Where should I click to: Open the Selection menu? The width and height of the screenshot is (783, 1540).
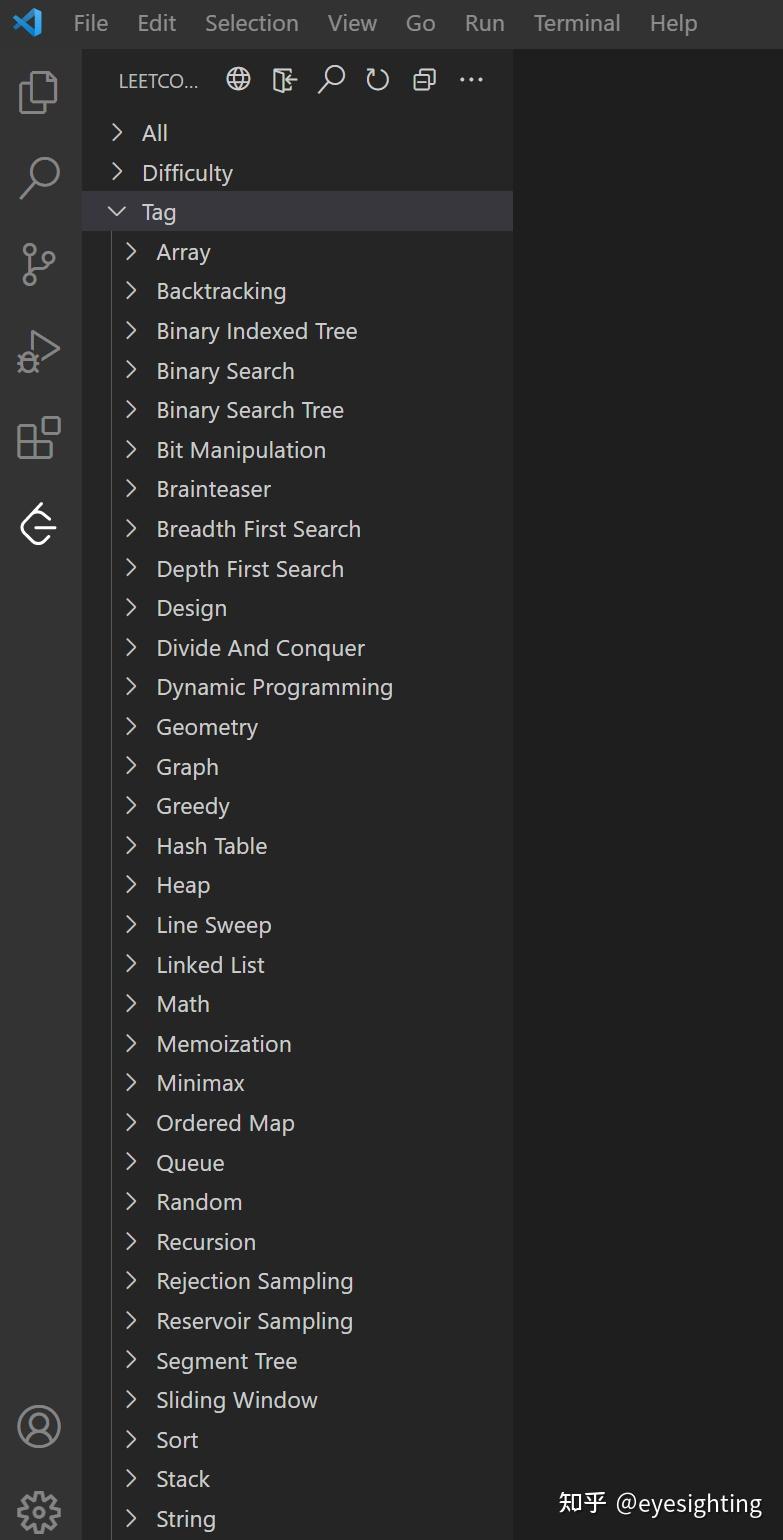tap(251, 23)
